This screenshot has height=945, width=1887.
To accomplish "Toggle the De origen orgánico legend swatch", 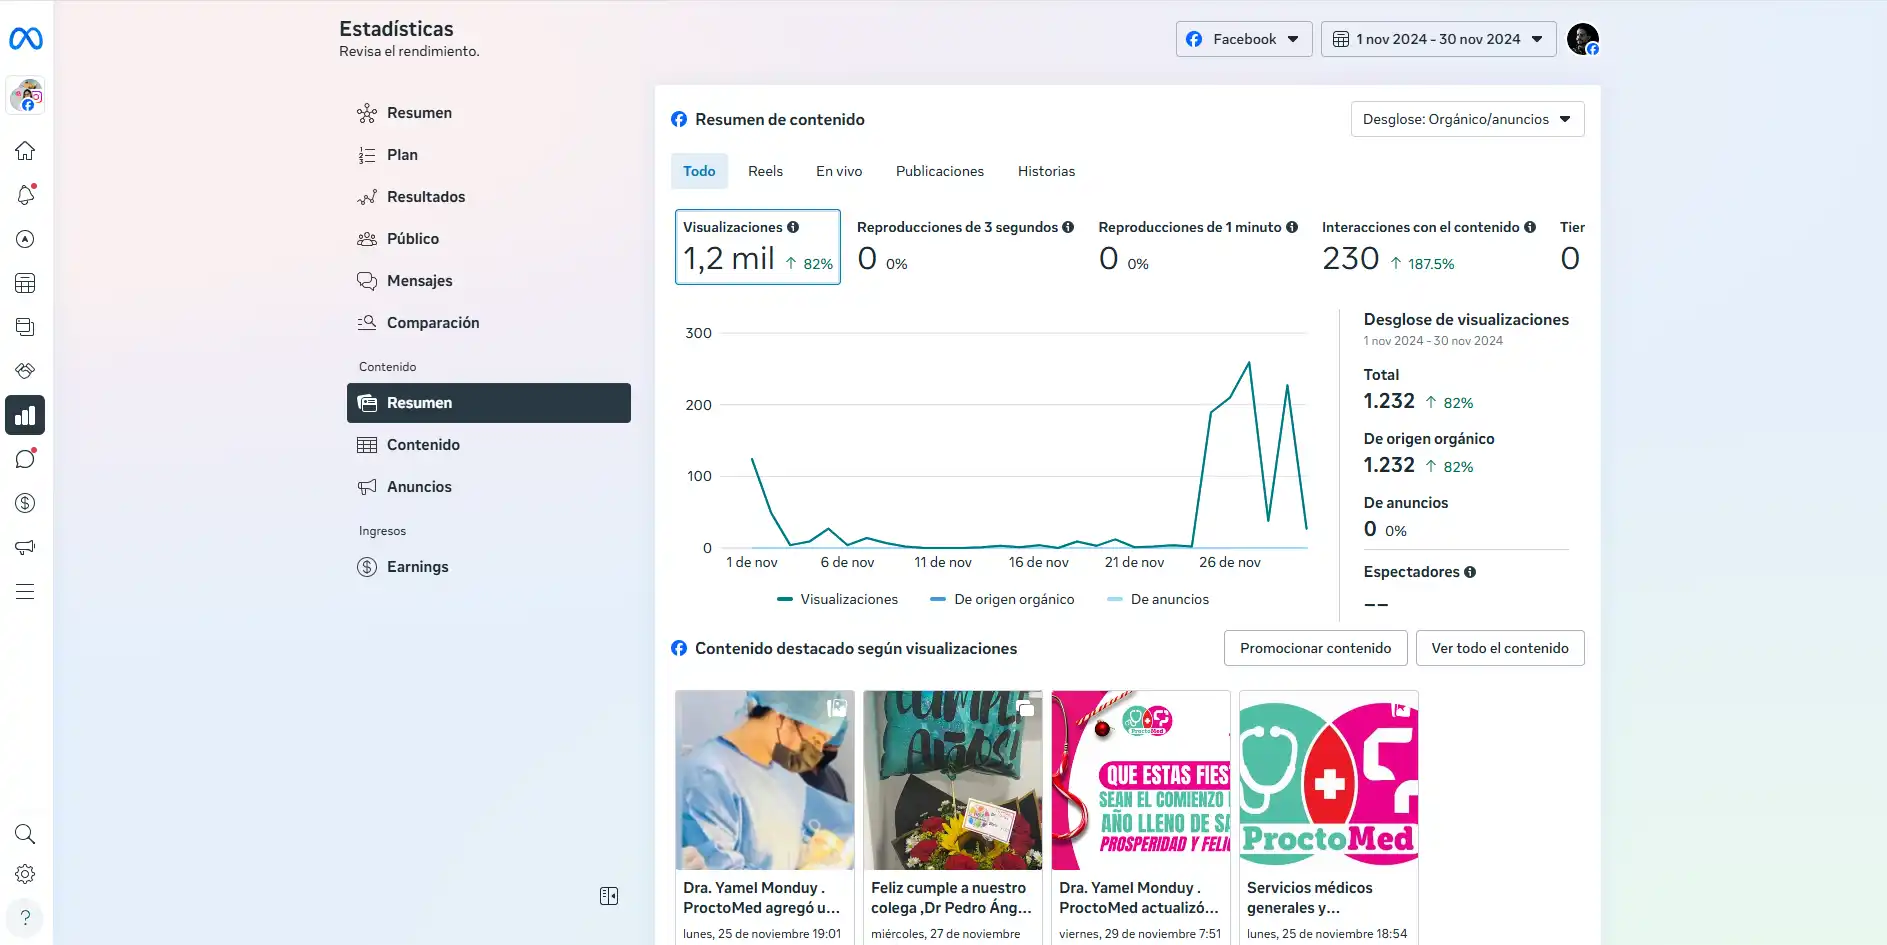I will pos(937,599).
